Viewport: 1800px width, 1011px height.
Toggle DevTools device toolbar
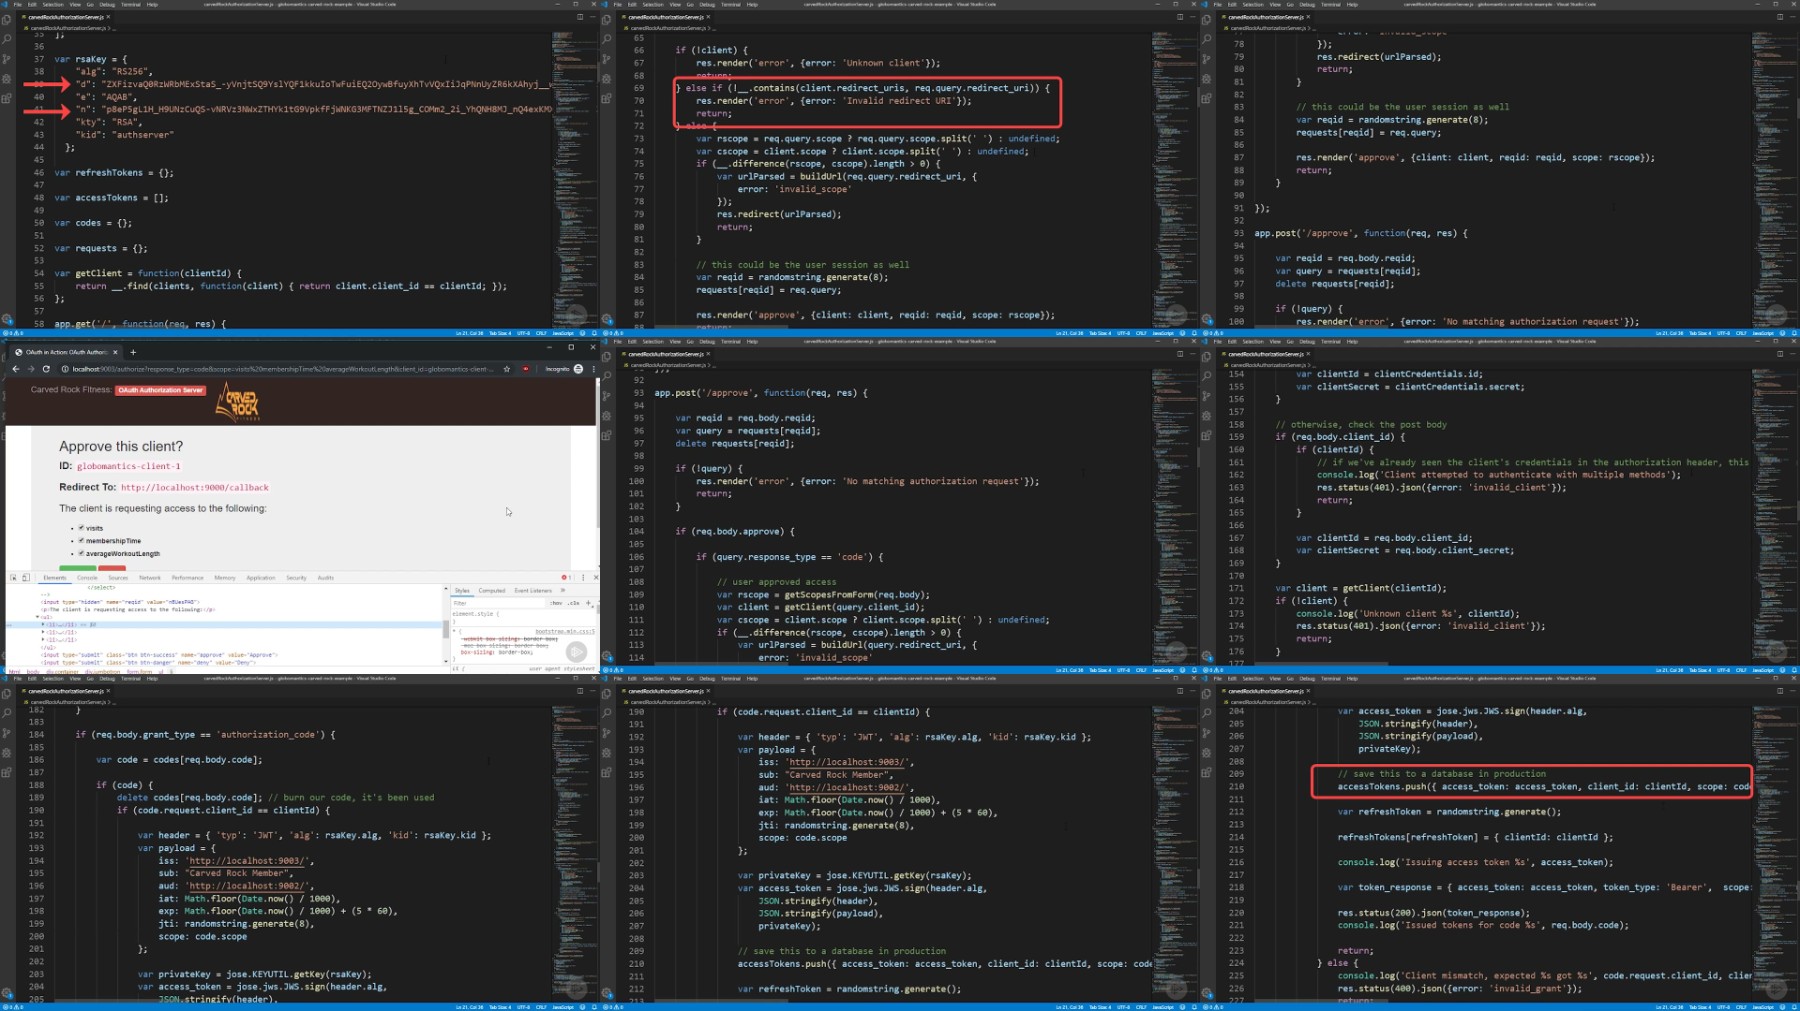[26, 577]
